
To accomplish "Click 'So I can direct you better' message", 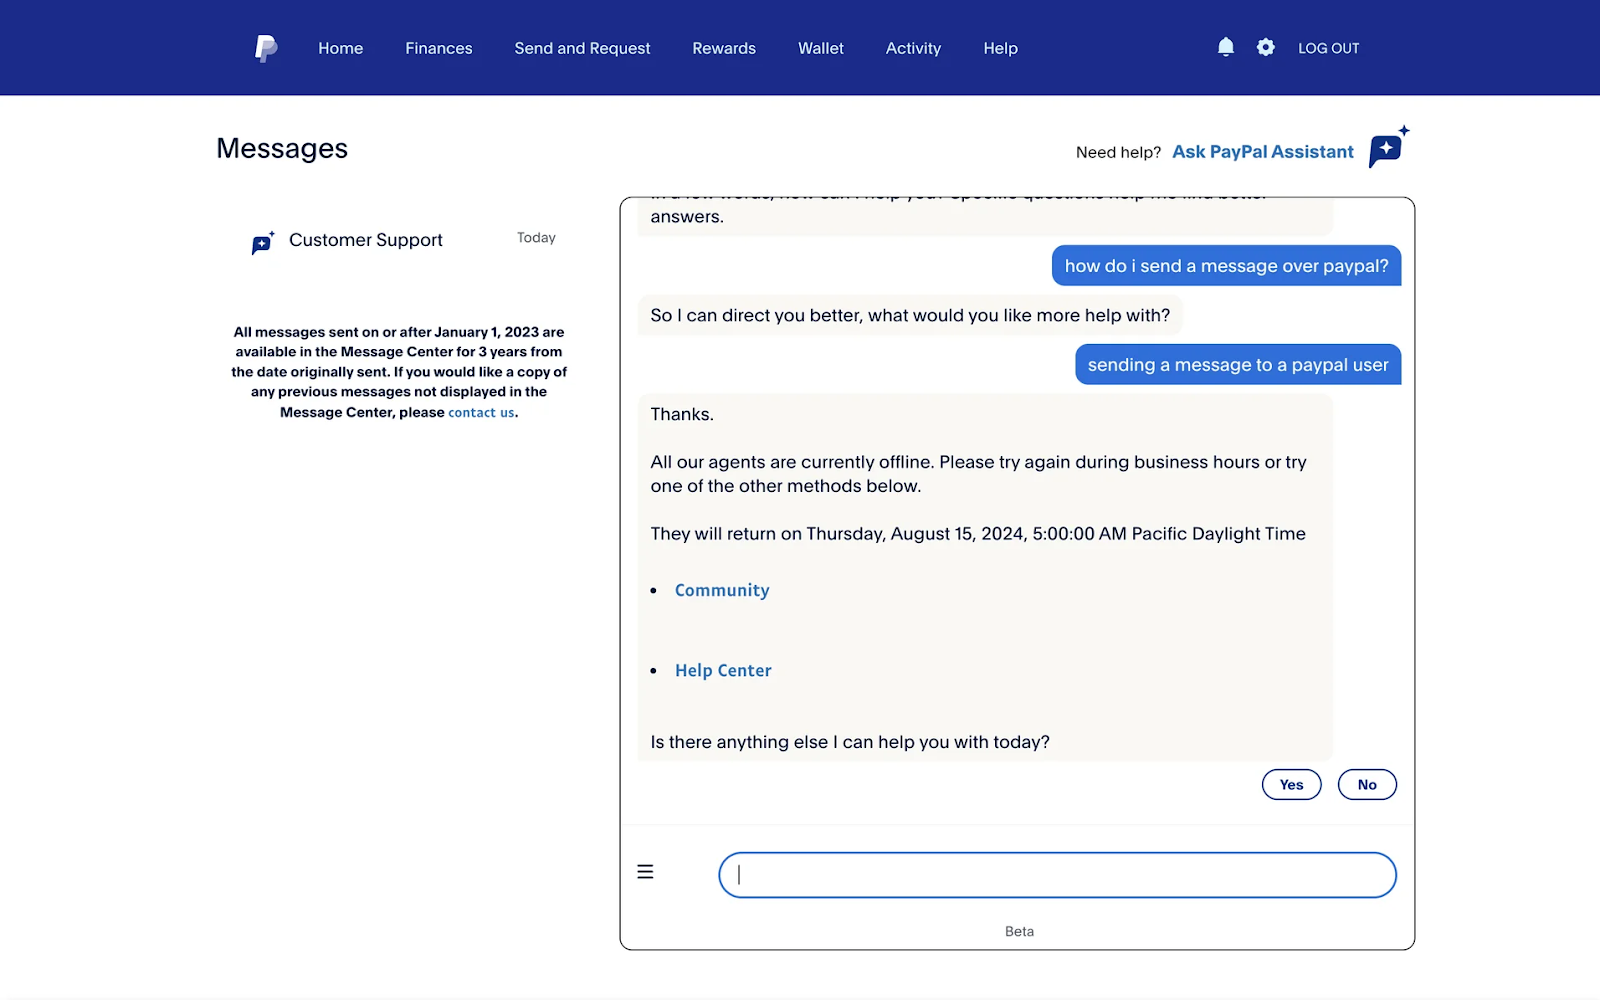I will click(910, 315).
